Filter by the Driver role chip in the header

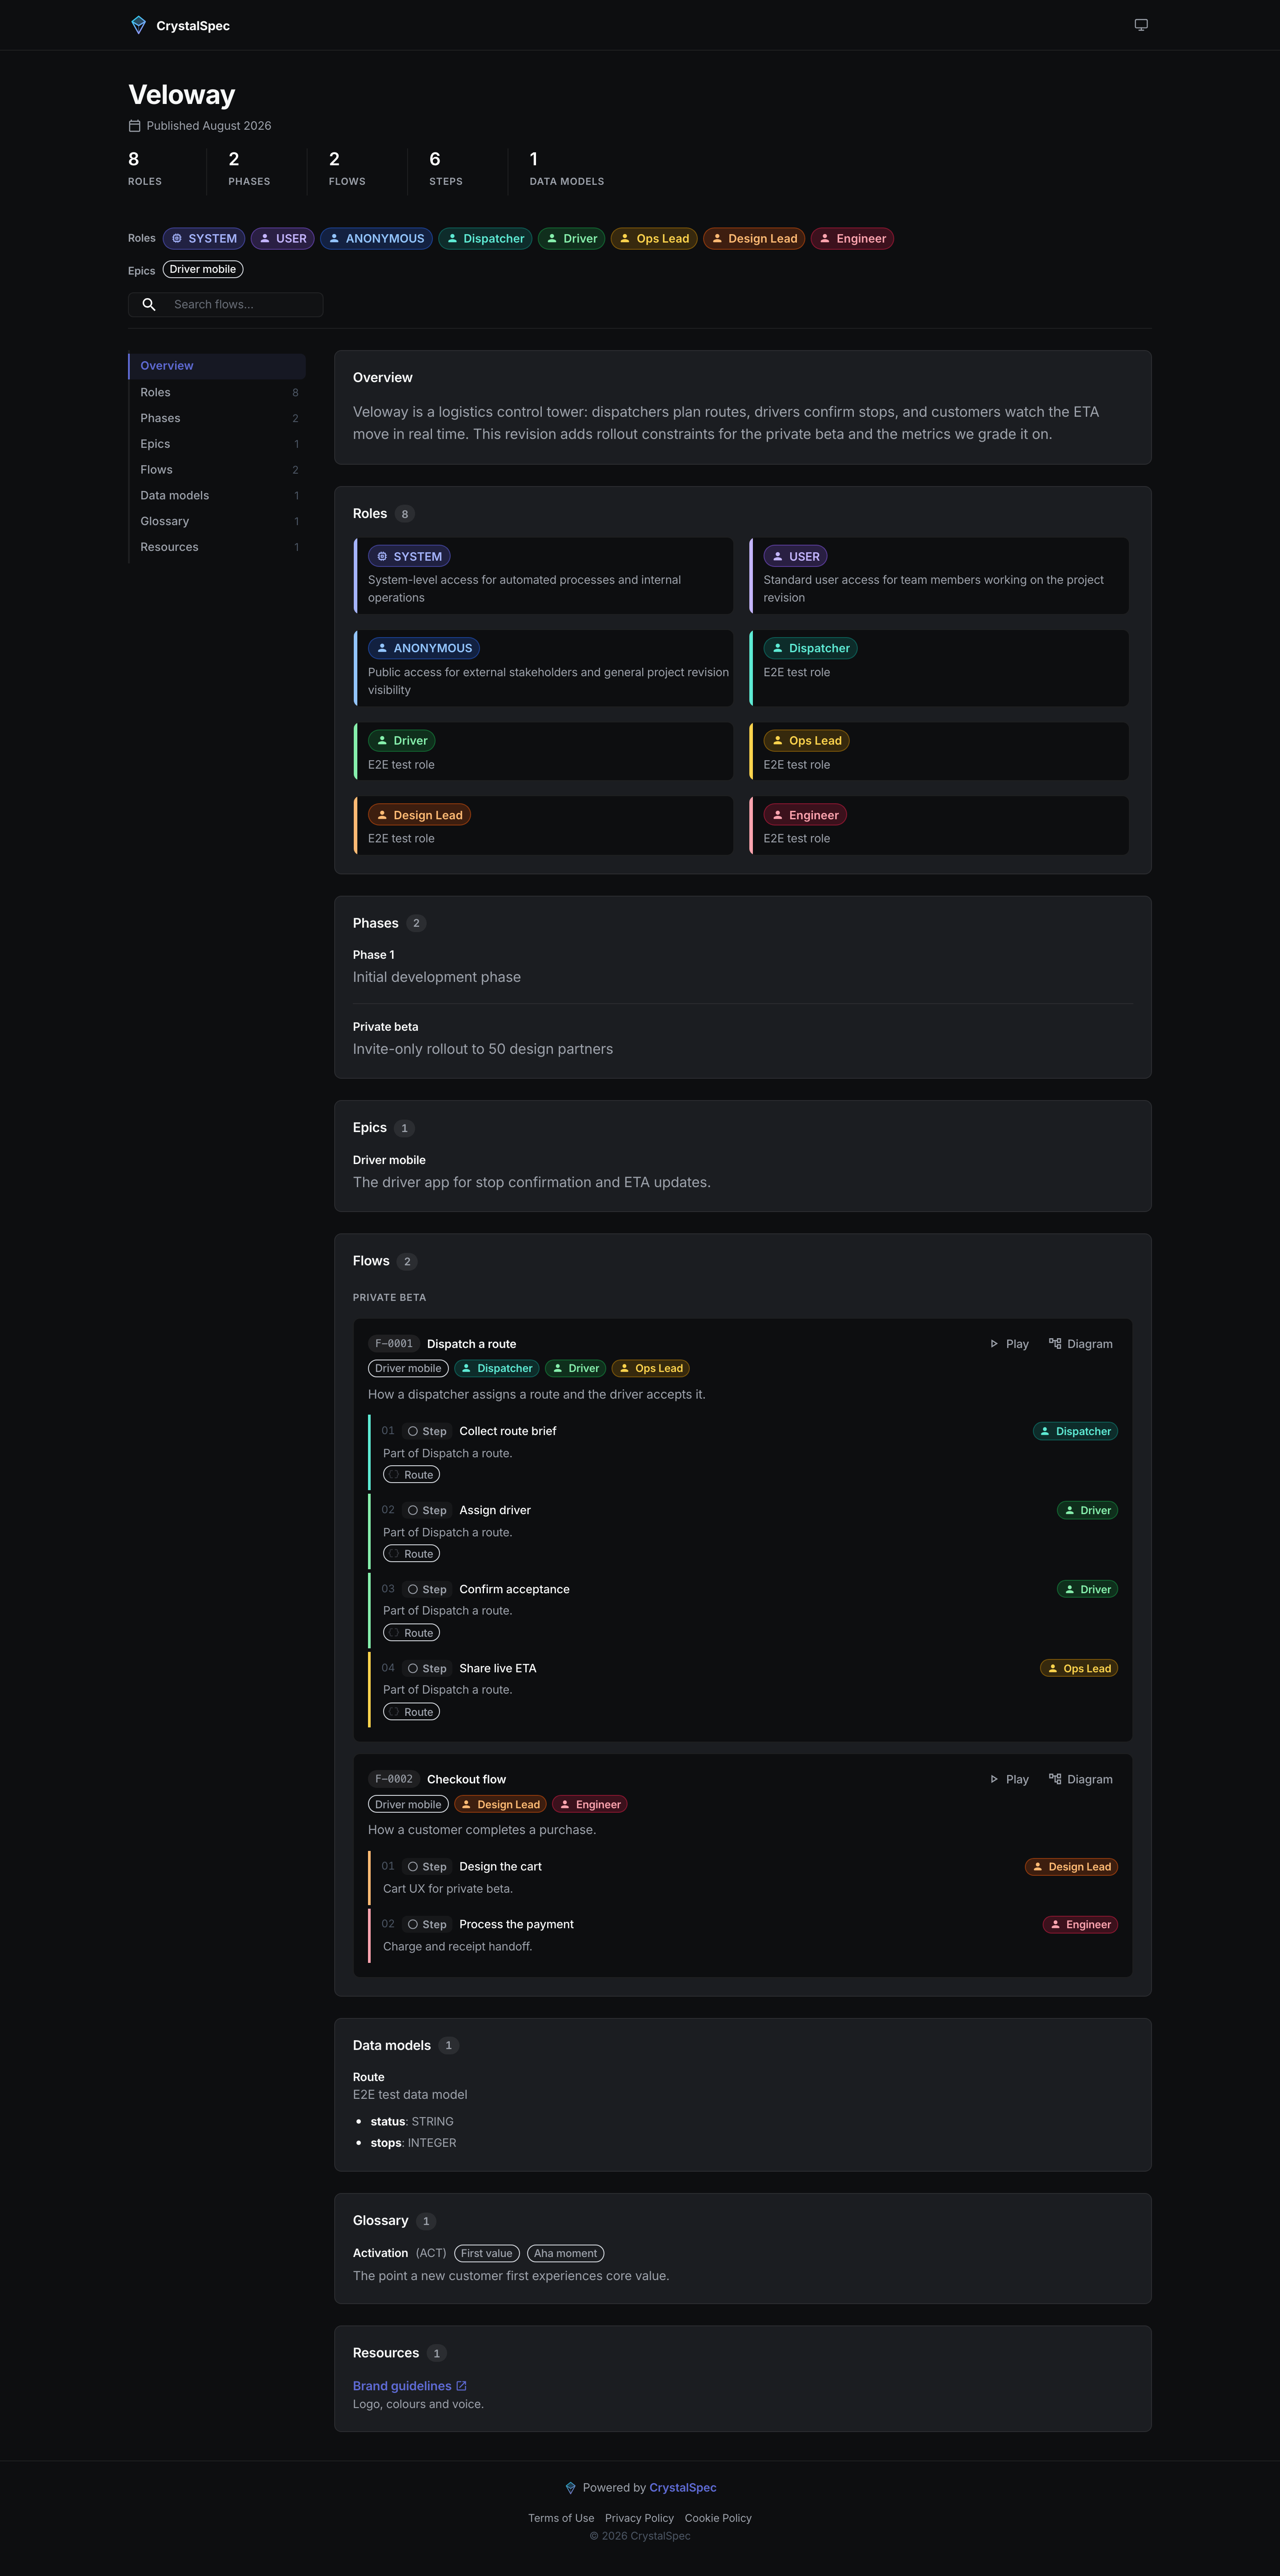tap(571, 239)
